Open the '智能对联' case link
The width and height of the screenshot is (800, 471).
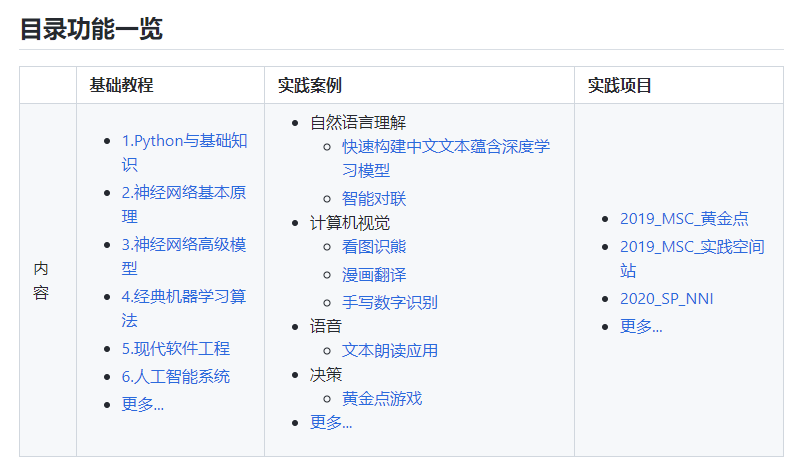374,199
